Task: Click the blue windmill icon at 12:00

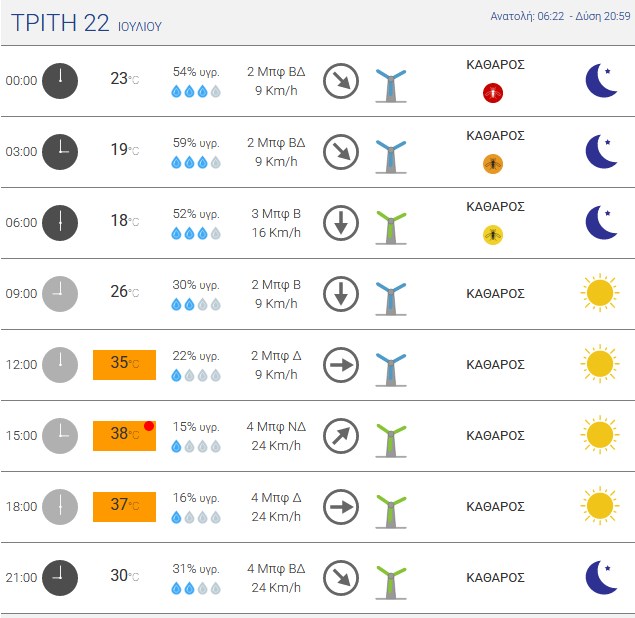Action: (391, 369)
